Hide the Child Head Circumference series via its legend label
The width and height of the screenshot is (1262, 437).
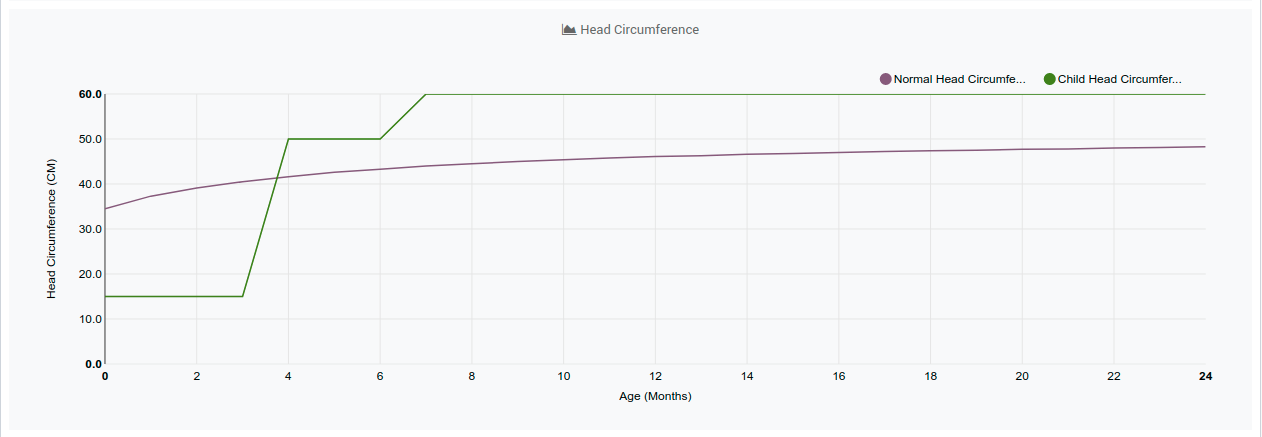pyautogui.click(x=1119, y=79)
